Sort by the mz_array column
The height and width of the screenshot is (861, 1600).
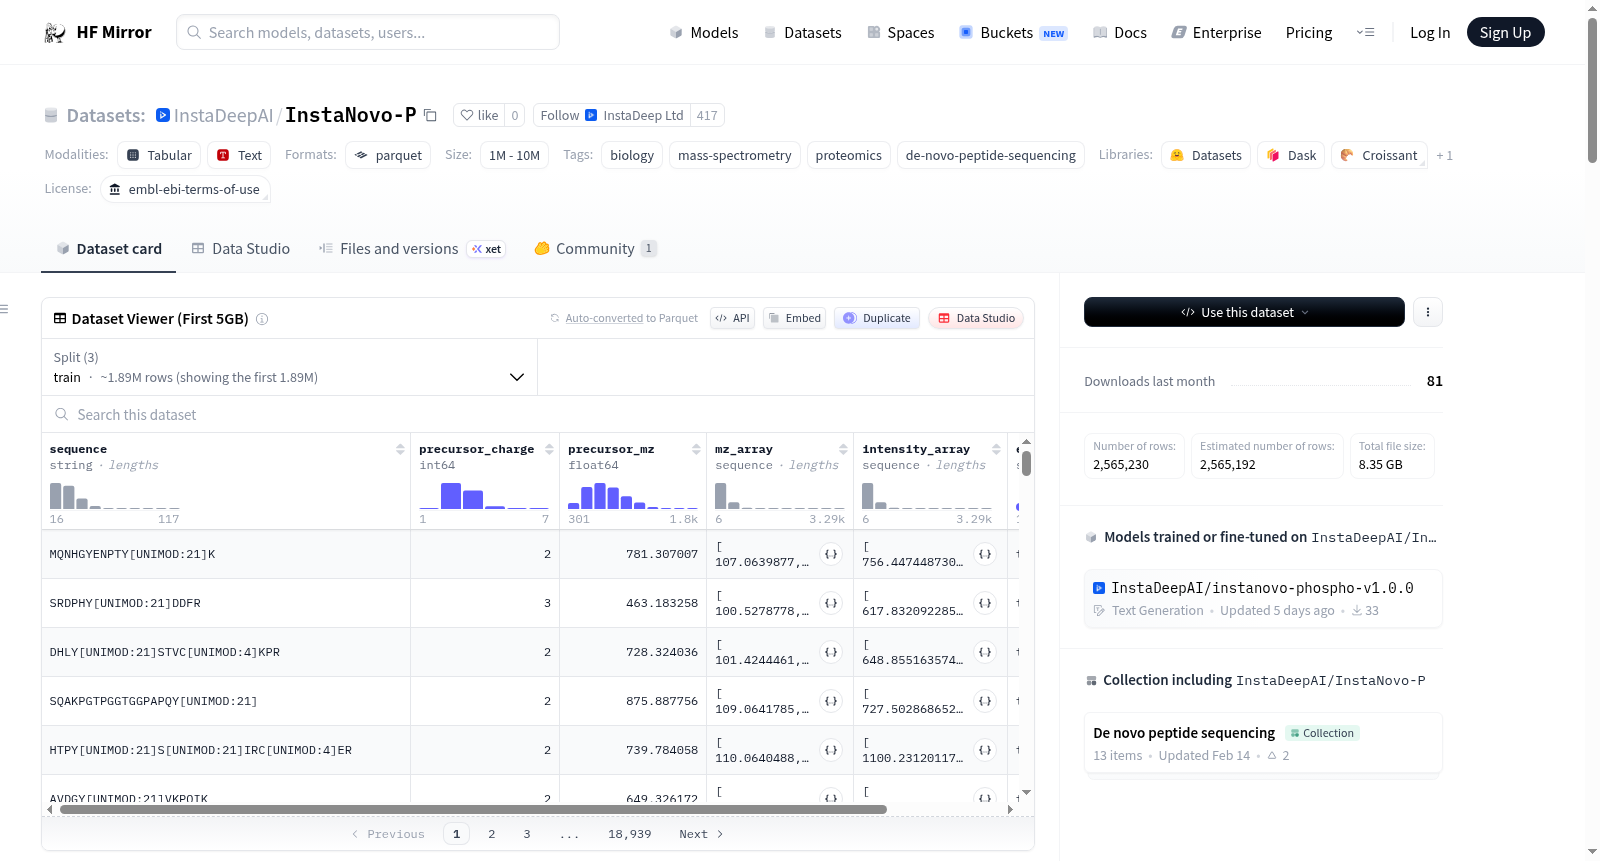point(843,449)
